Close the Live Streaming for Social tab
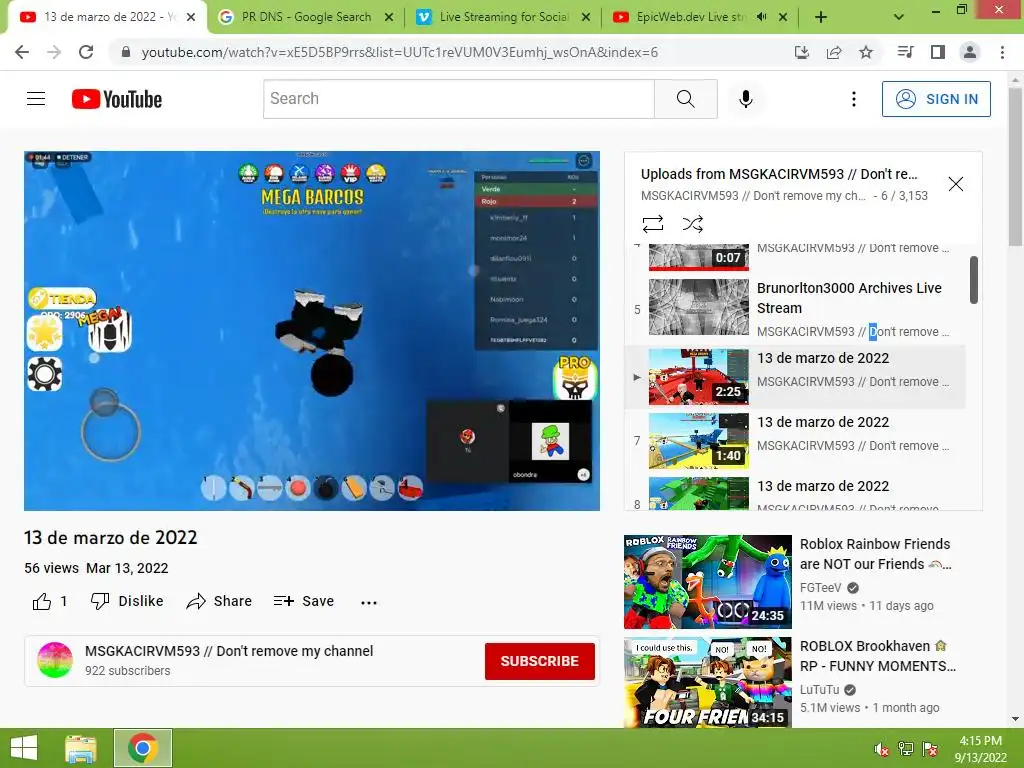This screenshot has width=1024, height=768. point(586,17)
